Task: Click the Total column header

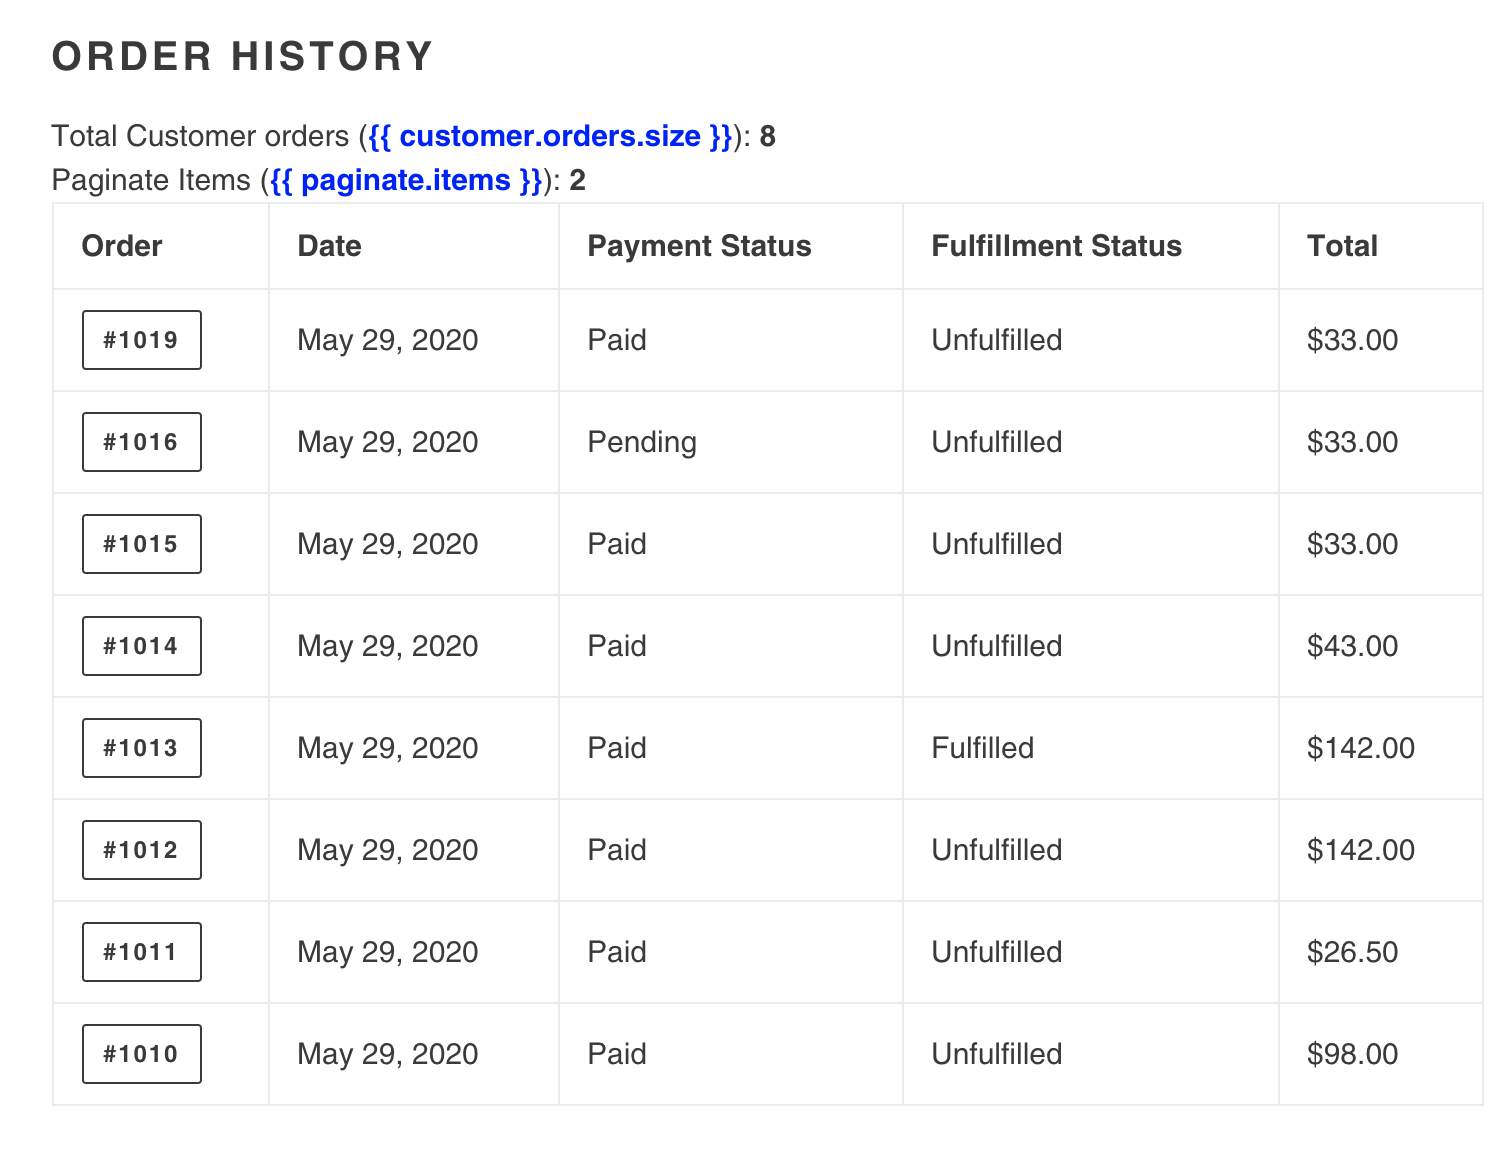Action: click(x=1342, y=246)
